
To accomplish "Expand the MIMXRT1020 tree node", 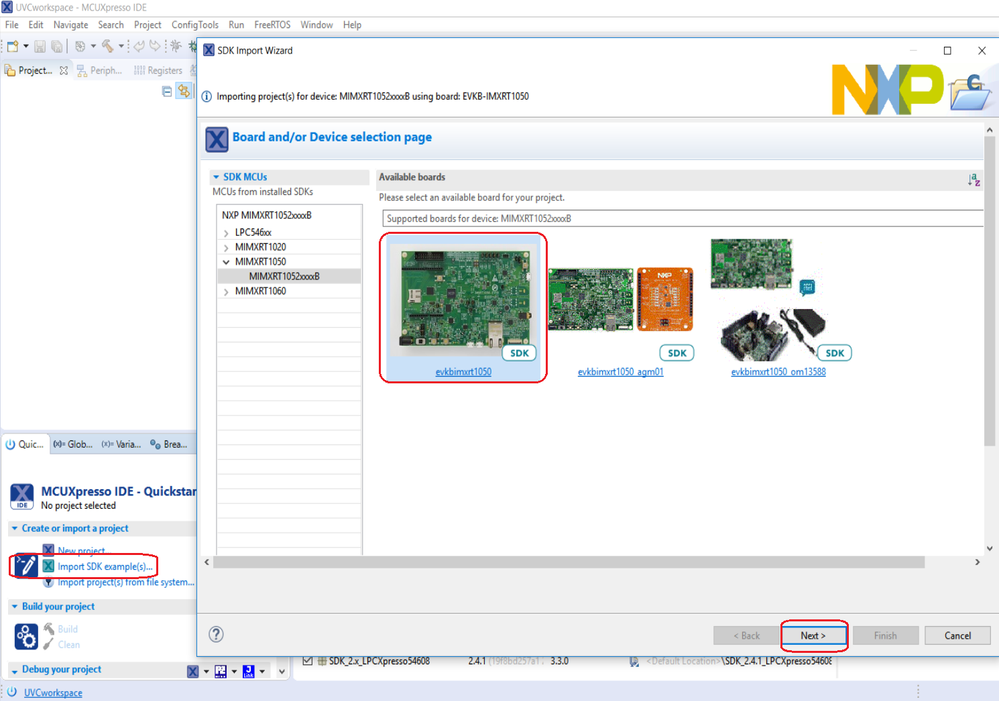I will coord(226,247).
